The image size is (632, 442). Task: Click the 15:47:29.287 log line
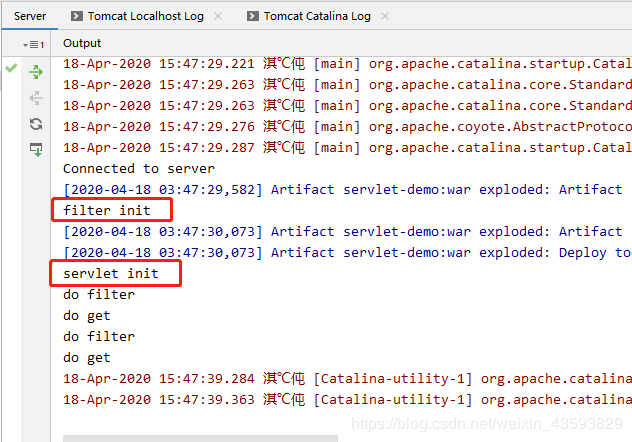tap(347, 147)
